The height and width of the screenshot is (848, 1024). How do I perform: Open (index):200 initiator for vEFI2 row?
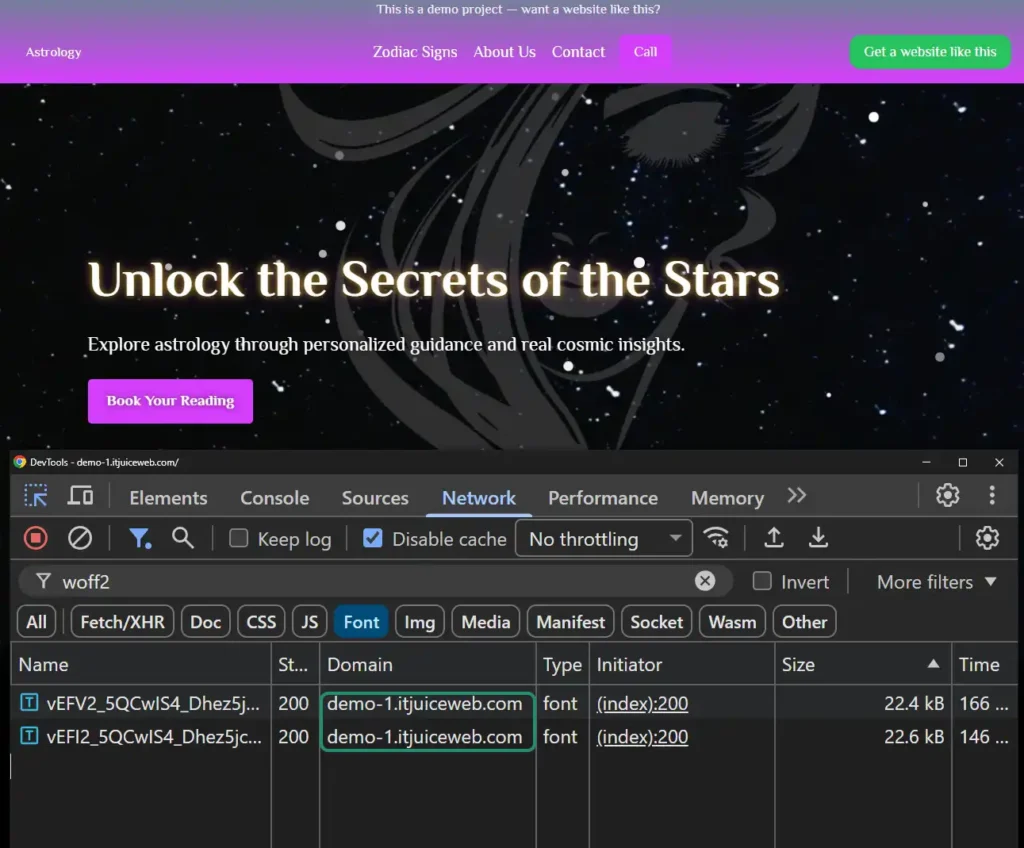pos(642,736)
